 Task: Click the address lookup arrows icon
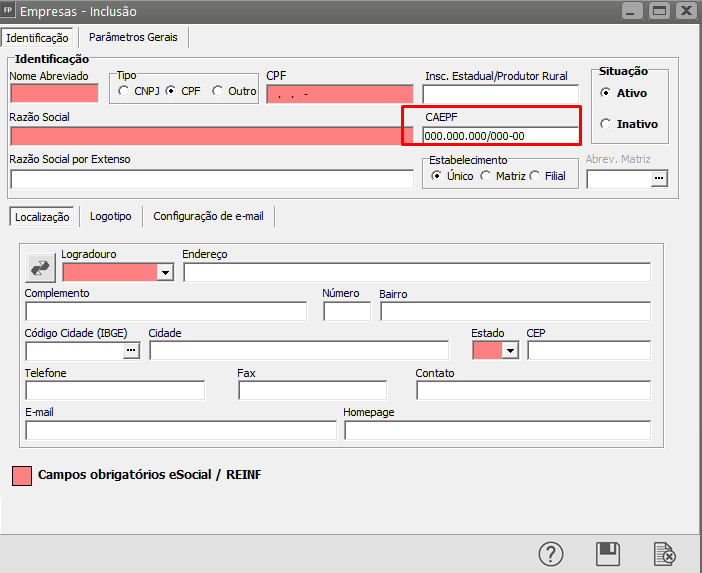pos(41,268)
